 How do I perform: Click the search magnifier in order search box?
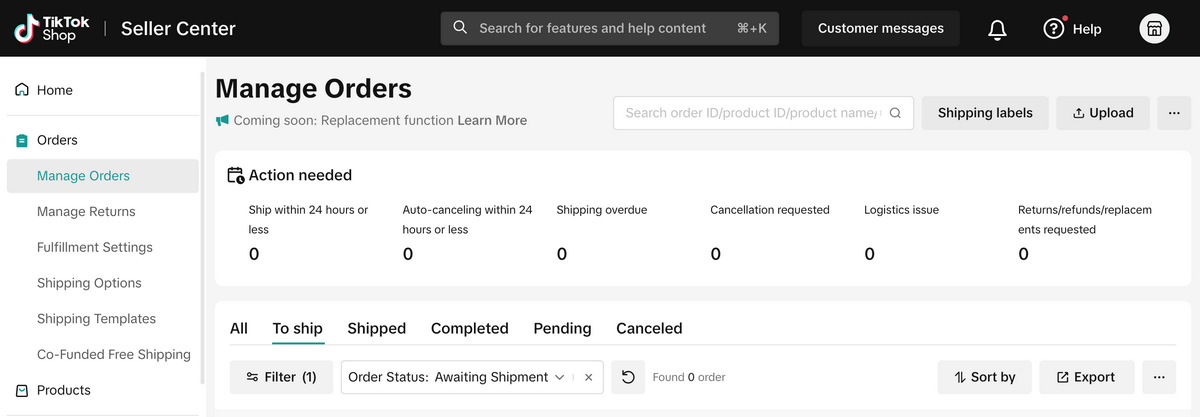(x=895, y=113)
